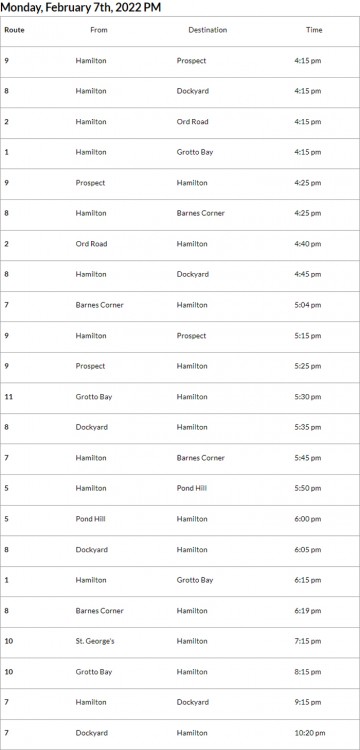Click the 10:20 pm time cell

[310, 733]
